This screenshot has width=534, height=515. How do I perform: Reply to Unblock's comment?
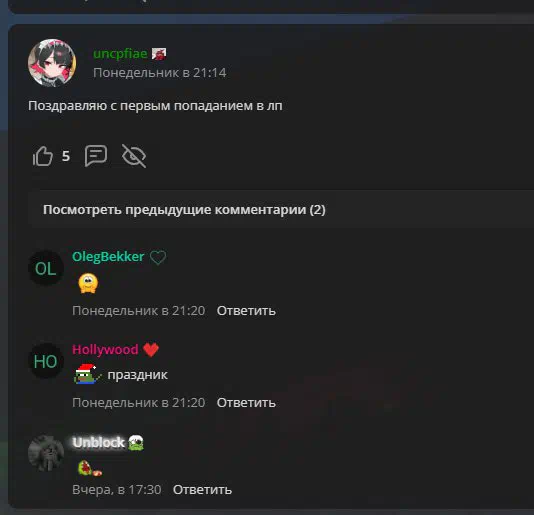point(202,490)
